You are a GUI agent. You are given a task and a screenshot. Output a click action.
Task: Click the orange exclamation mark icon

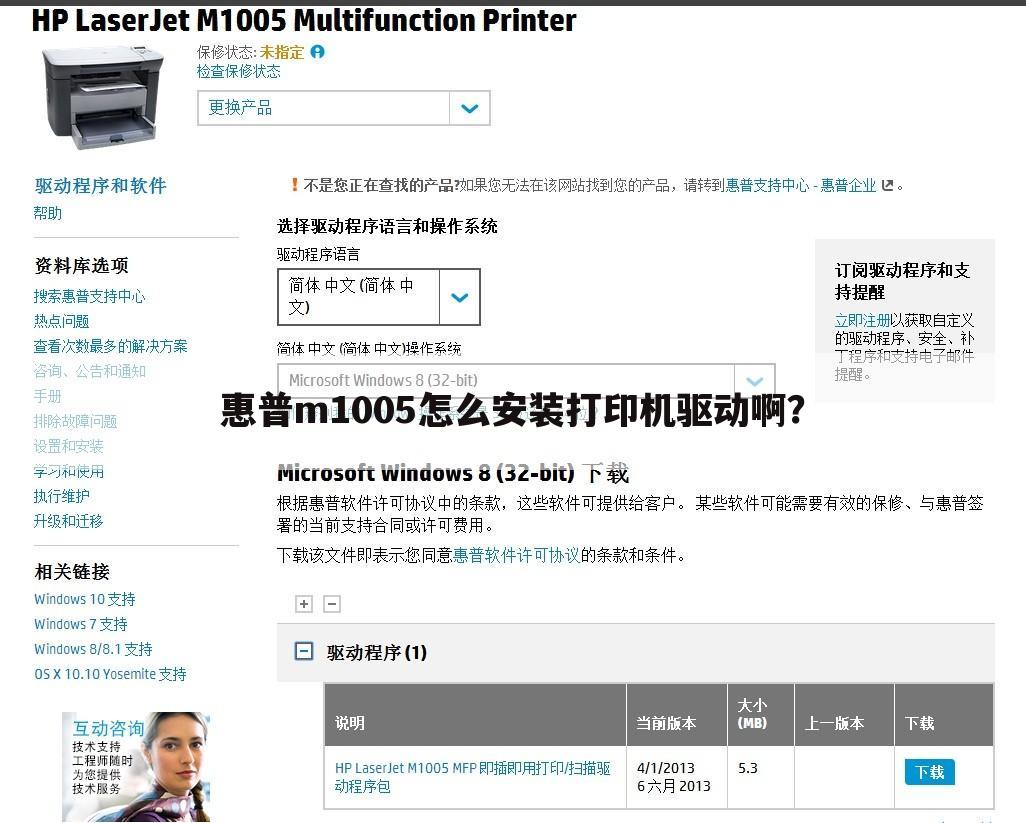click(x=294, y=185)
